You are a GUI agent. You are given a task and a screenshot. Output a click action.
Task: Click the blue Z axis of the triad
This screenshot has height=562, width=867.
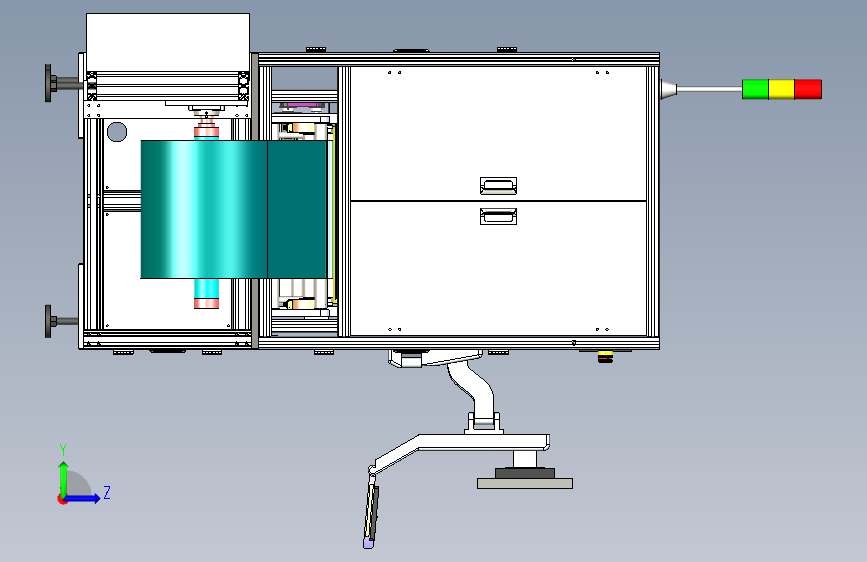[83, 498]
